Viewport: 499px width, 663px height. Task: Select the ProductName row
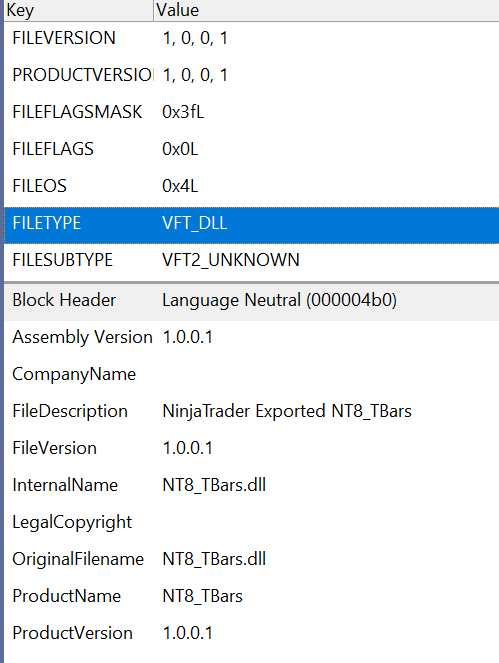pos(252,596)
